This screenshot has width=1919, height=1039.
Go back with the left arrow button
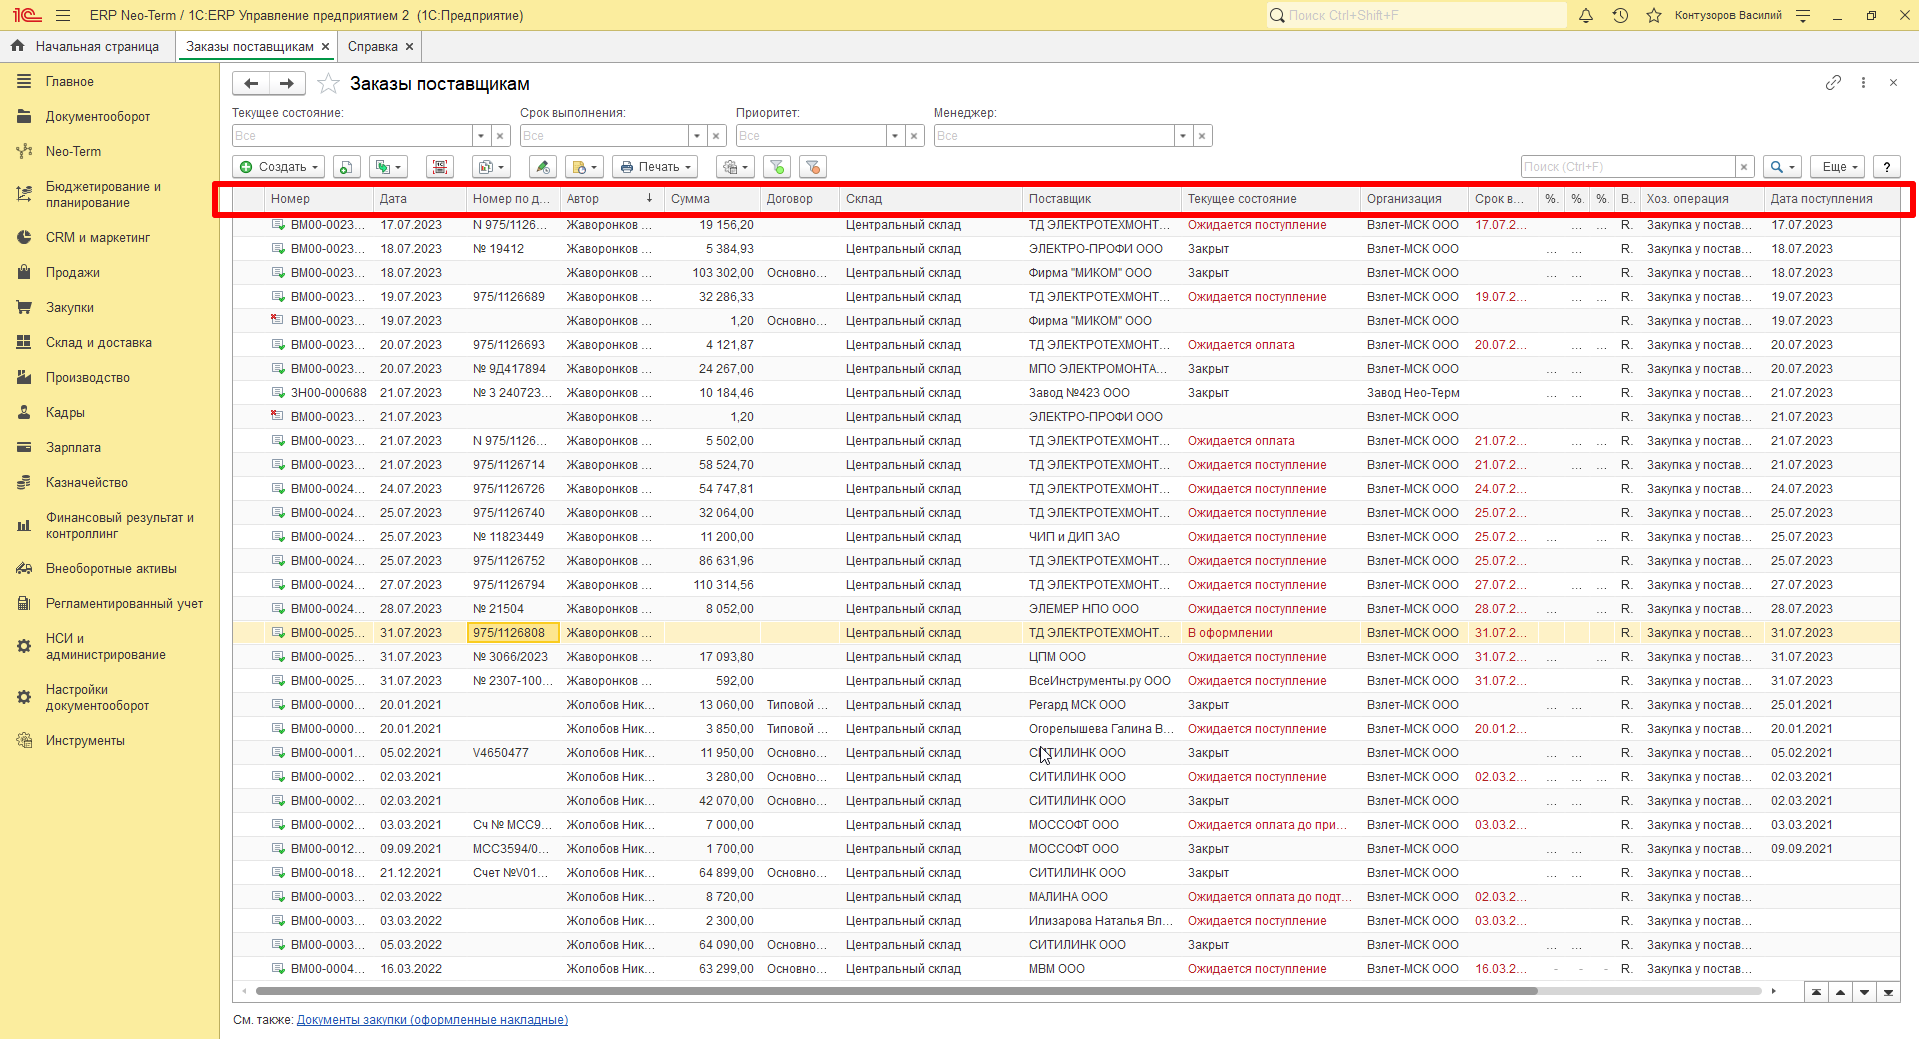coord(251,84)
